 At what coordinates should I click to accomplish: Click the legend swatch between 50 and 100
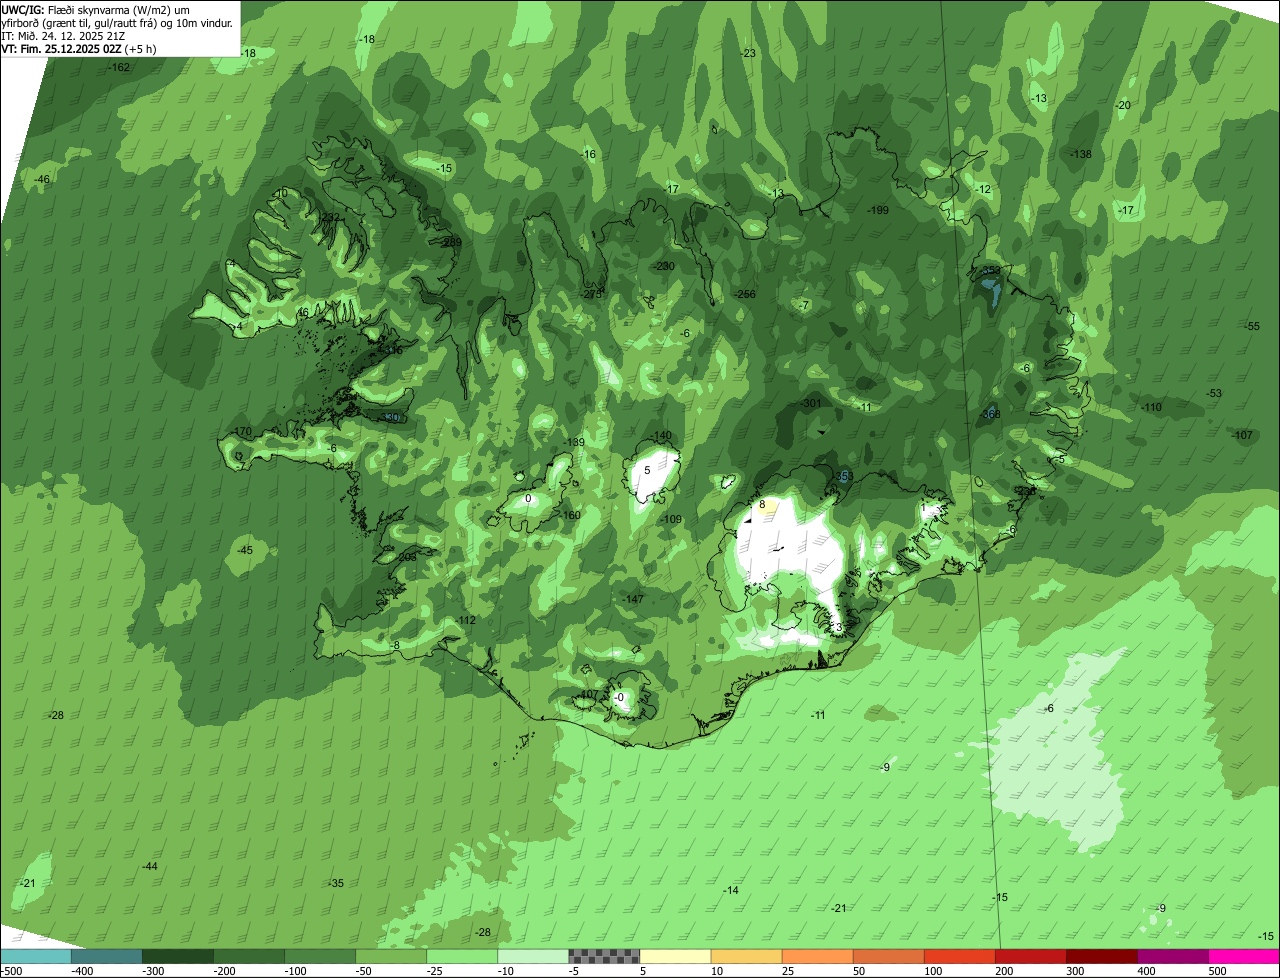pos(888,956)
